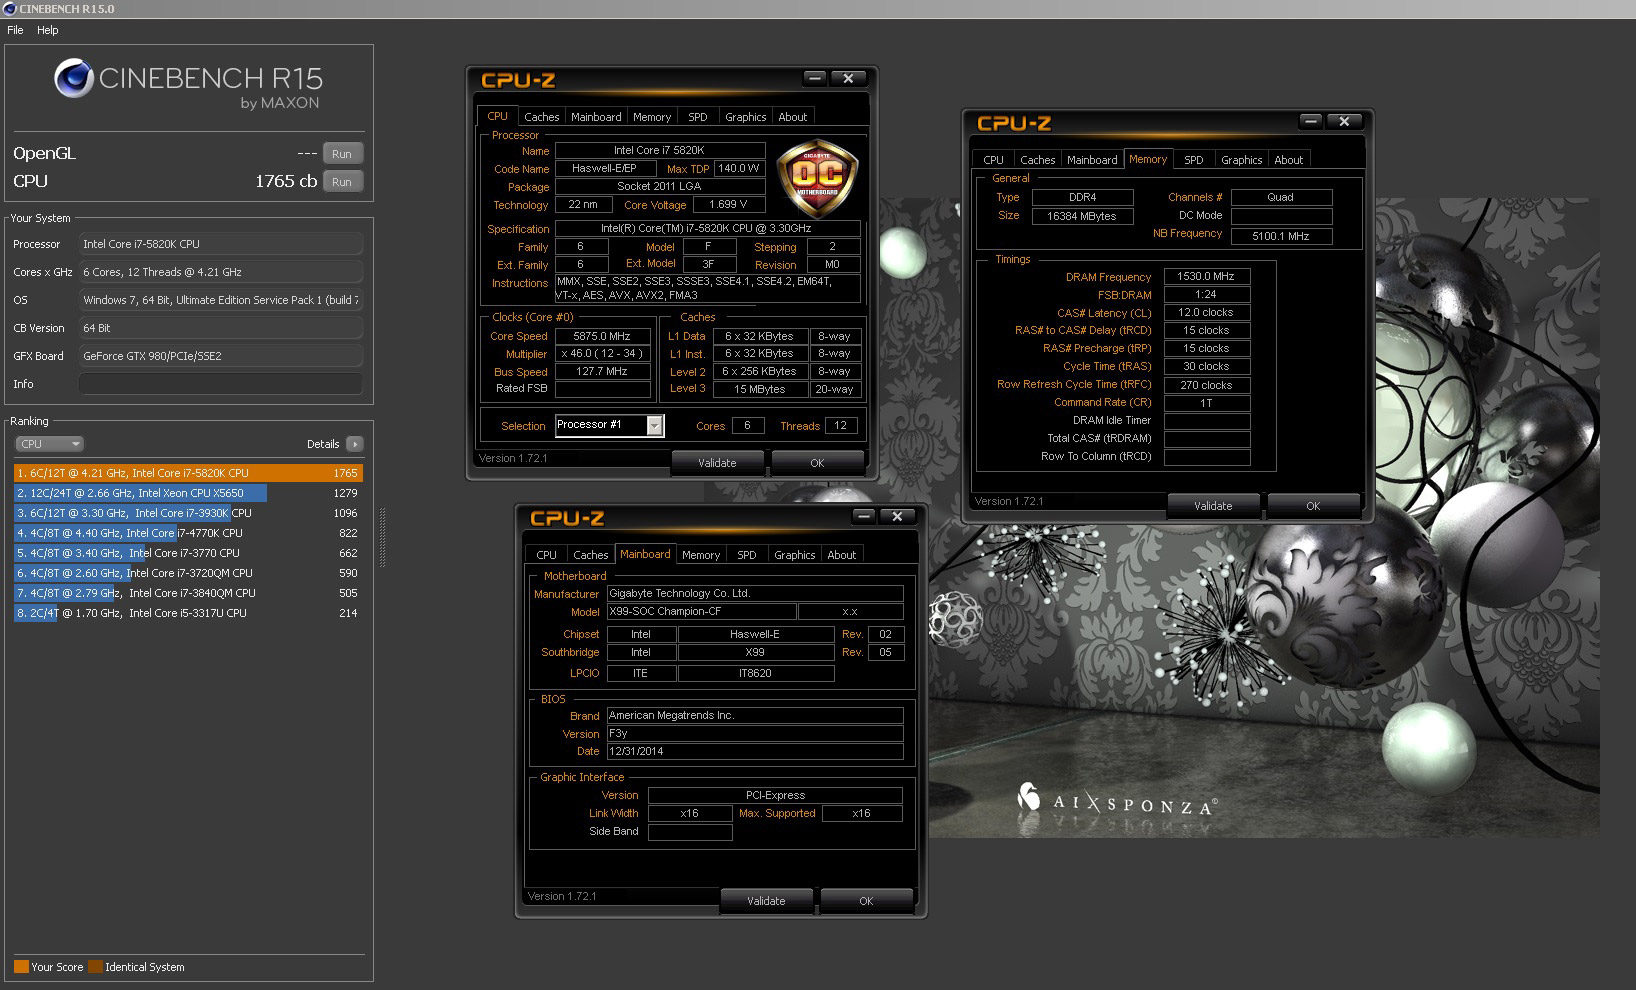The image size is (1636, 990).
Task: Open Memory tab in the top CPU-Z window
Action: pyautogui.click(x=652, y=117)
